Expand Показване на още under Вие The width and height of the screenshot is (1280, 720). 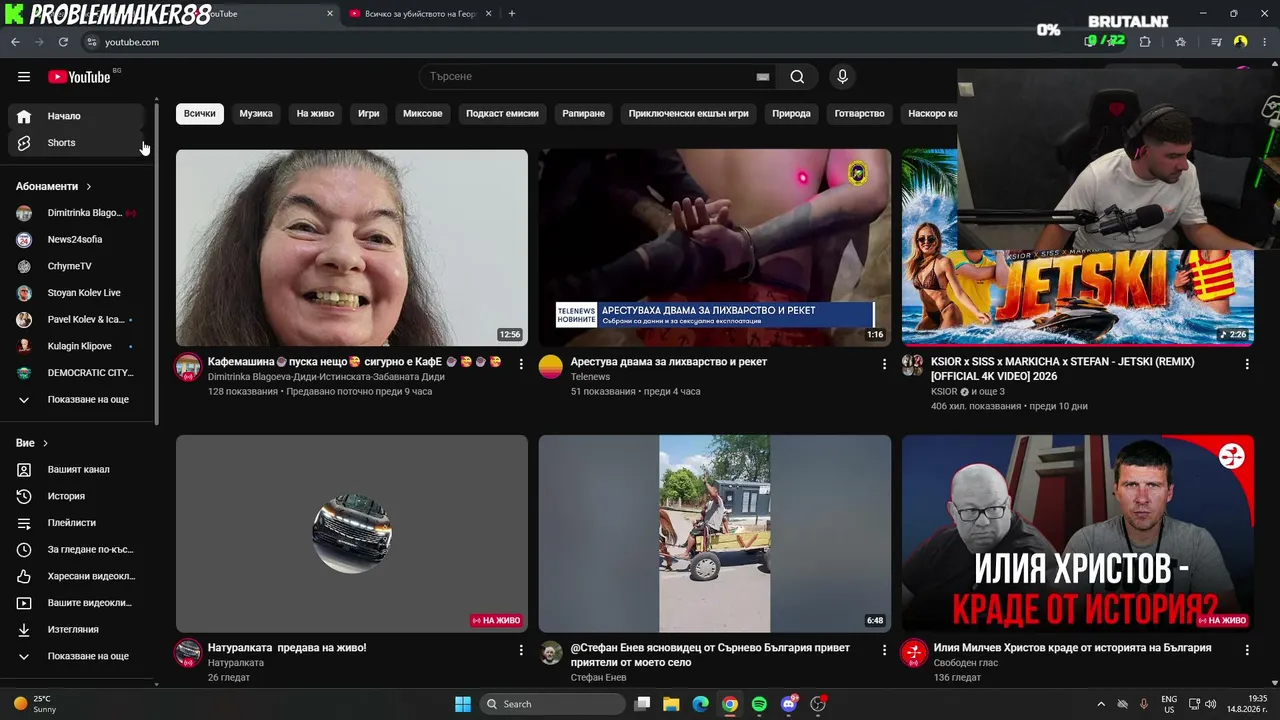(76, 657)
